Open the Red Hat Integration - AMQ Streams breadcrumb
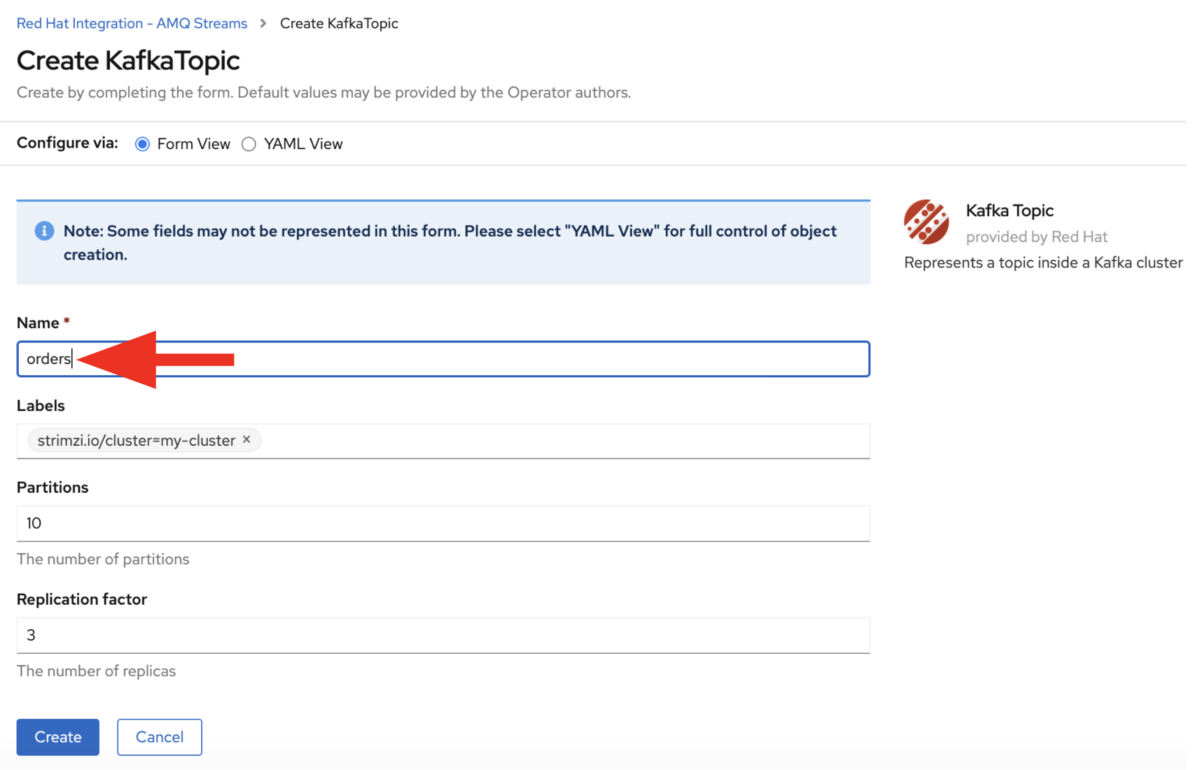The width and height of the screenshot is (1200, 770). [x=132, y=23]
